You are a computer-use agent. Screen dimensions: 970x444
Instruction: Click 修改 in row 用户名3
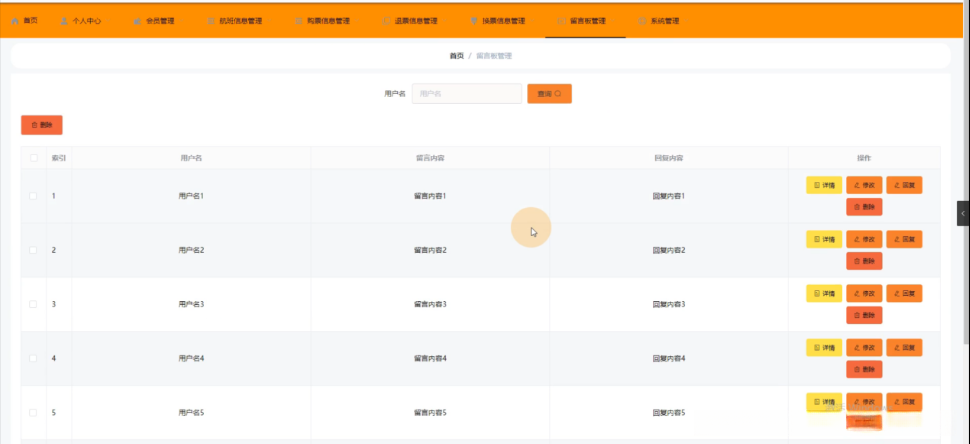(x=864, y=293)
